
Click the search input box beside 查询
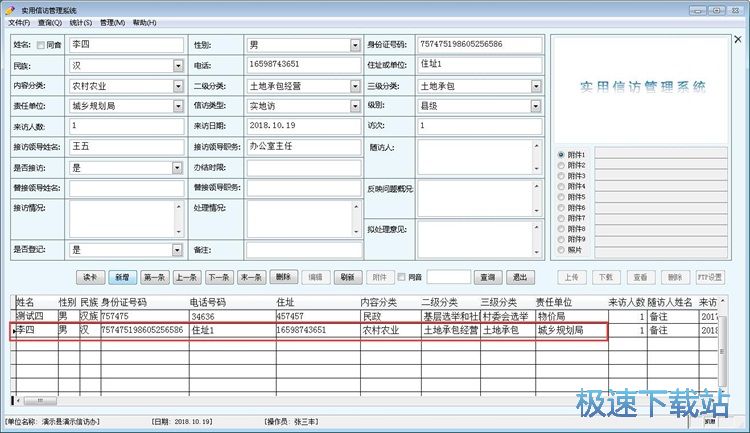pos(449,277)
